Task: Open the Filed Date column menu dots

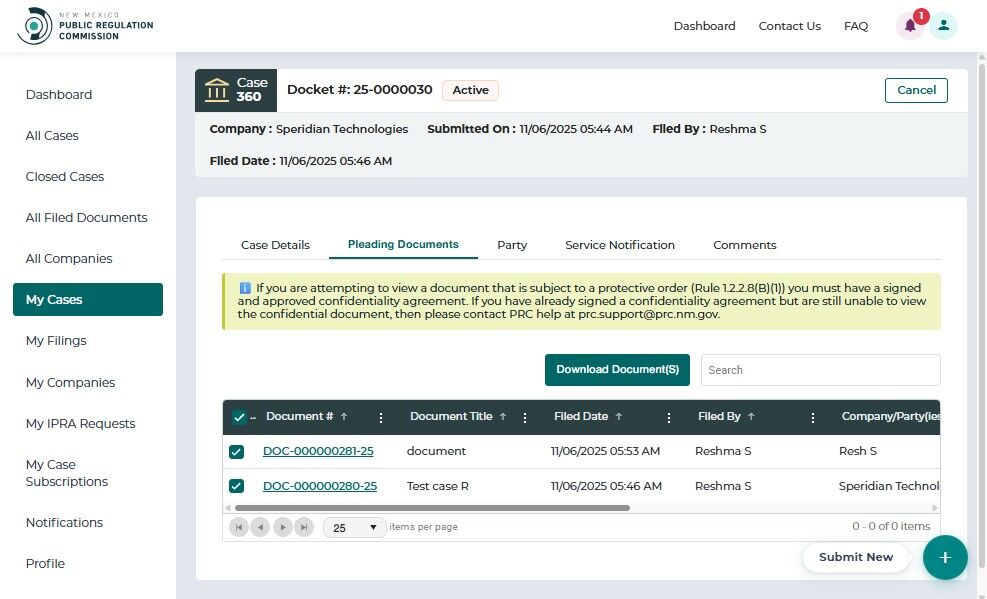Action: 668,417
